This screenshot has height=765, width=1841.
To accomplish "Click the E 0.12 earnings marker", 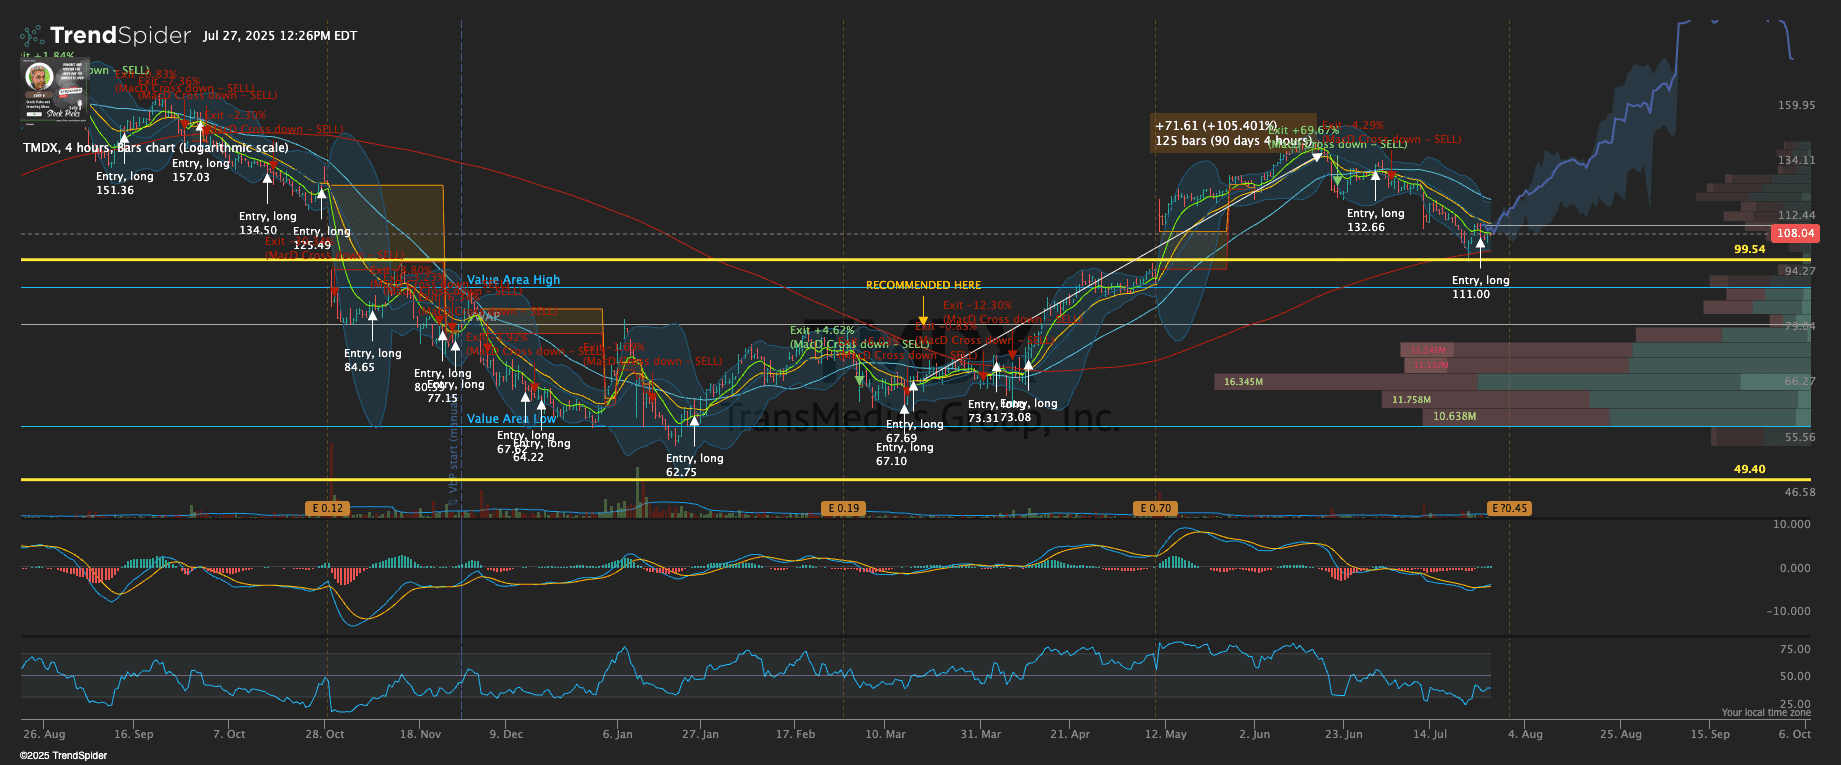I will (328, 508).
